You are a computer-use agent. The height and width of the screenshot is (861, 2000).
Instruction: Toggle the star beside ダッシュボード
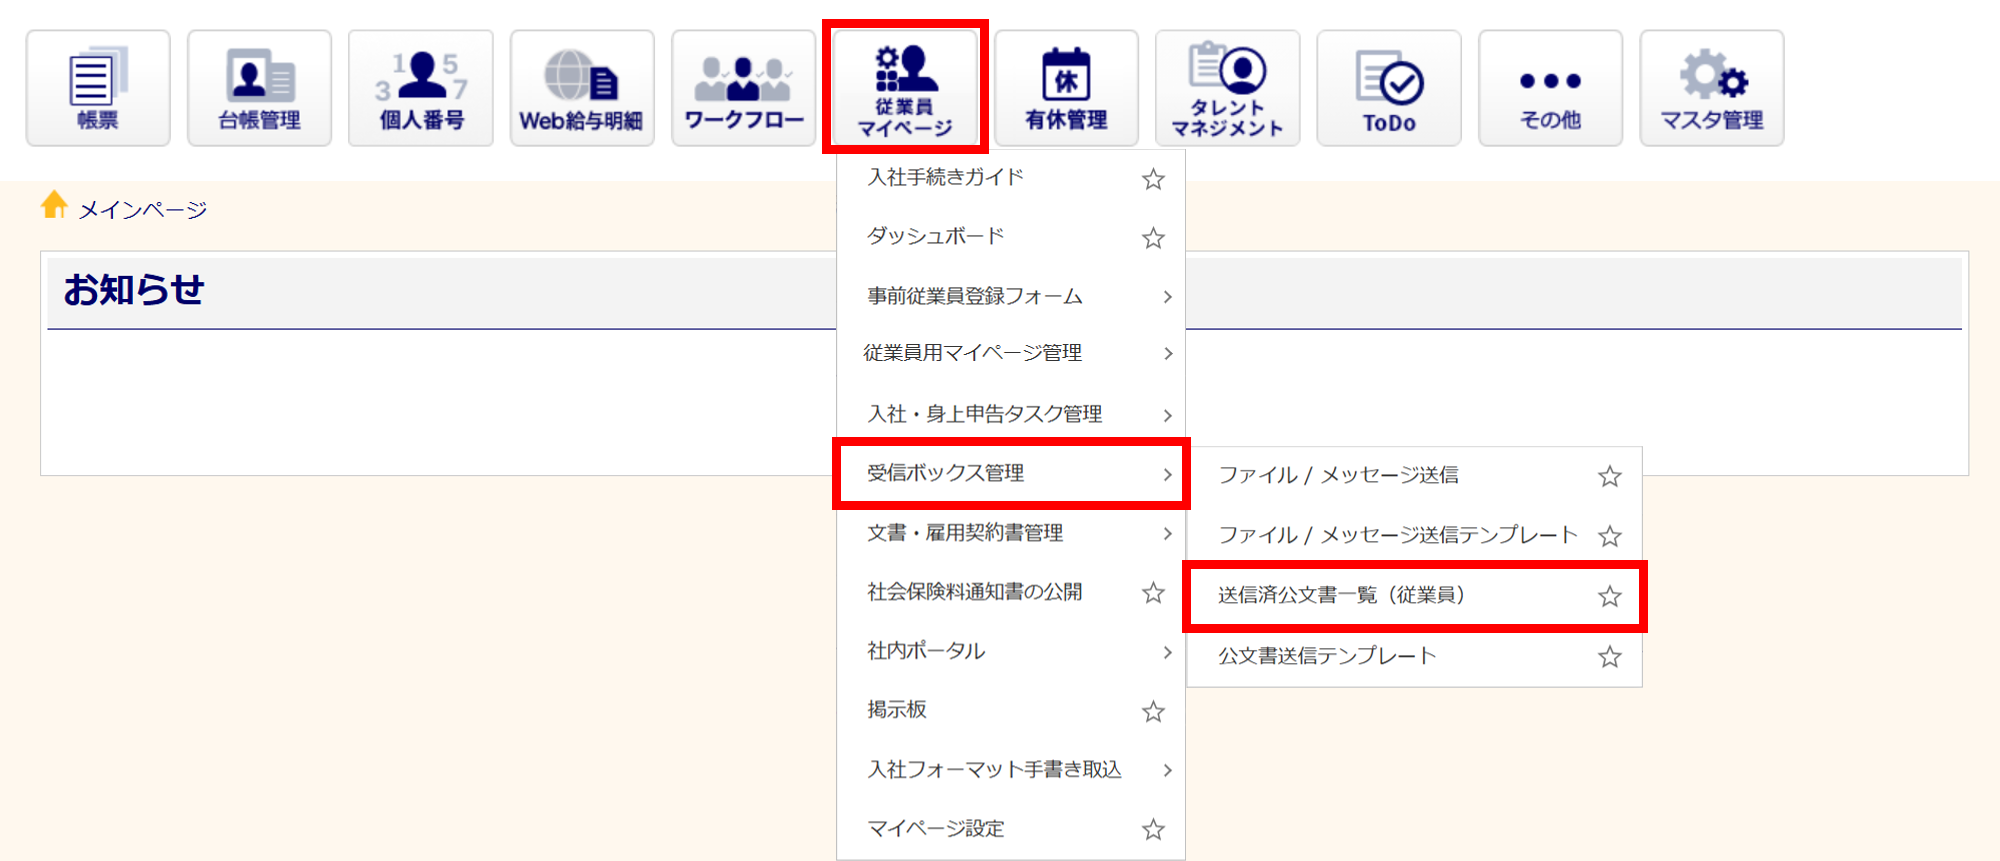coord(1153,238)
